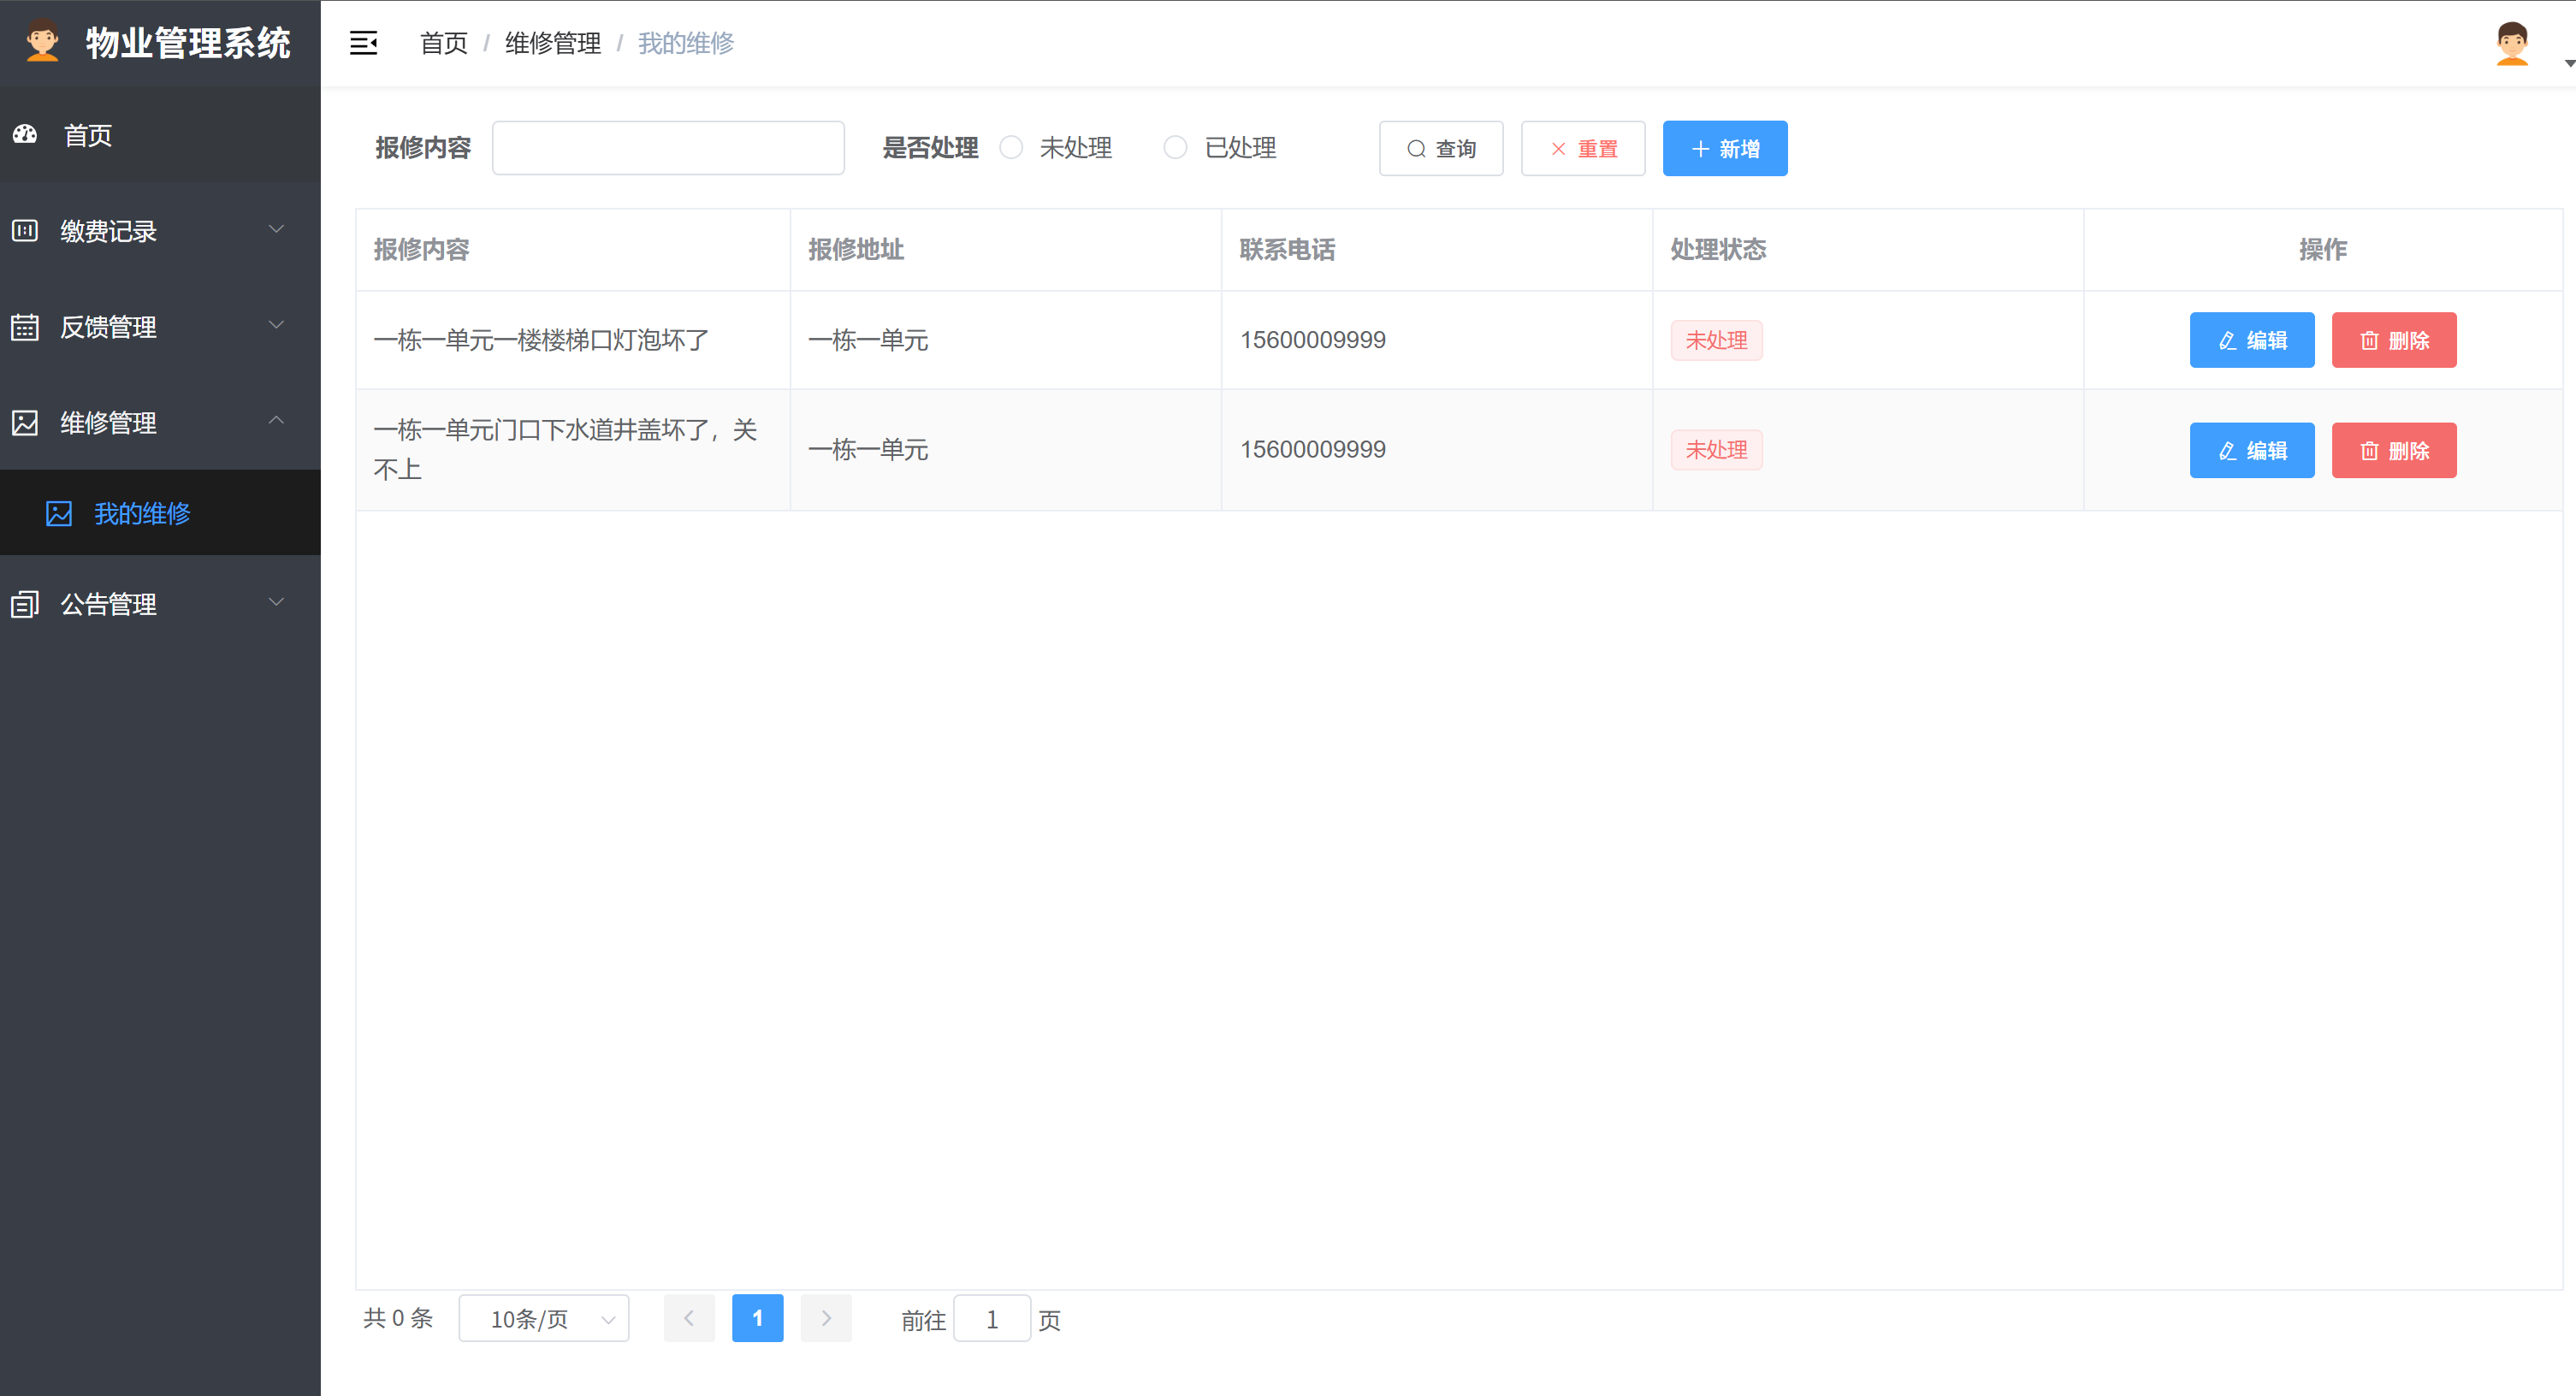Viewport: 2576px width, 1396px height.
Task: Click the 公告管理 document icon
Action: tap(25, 604)
